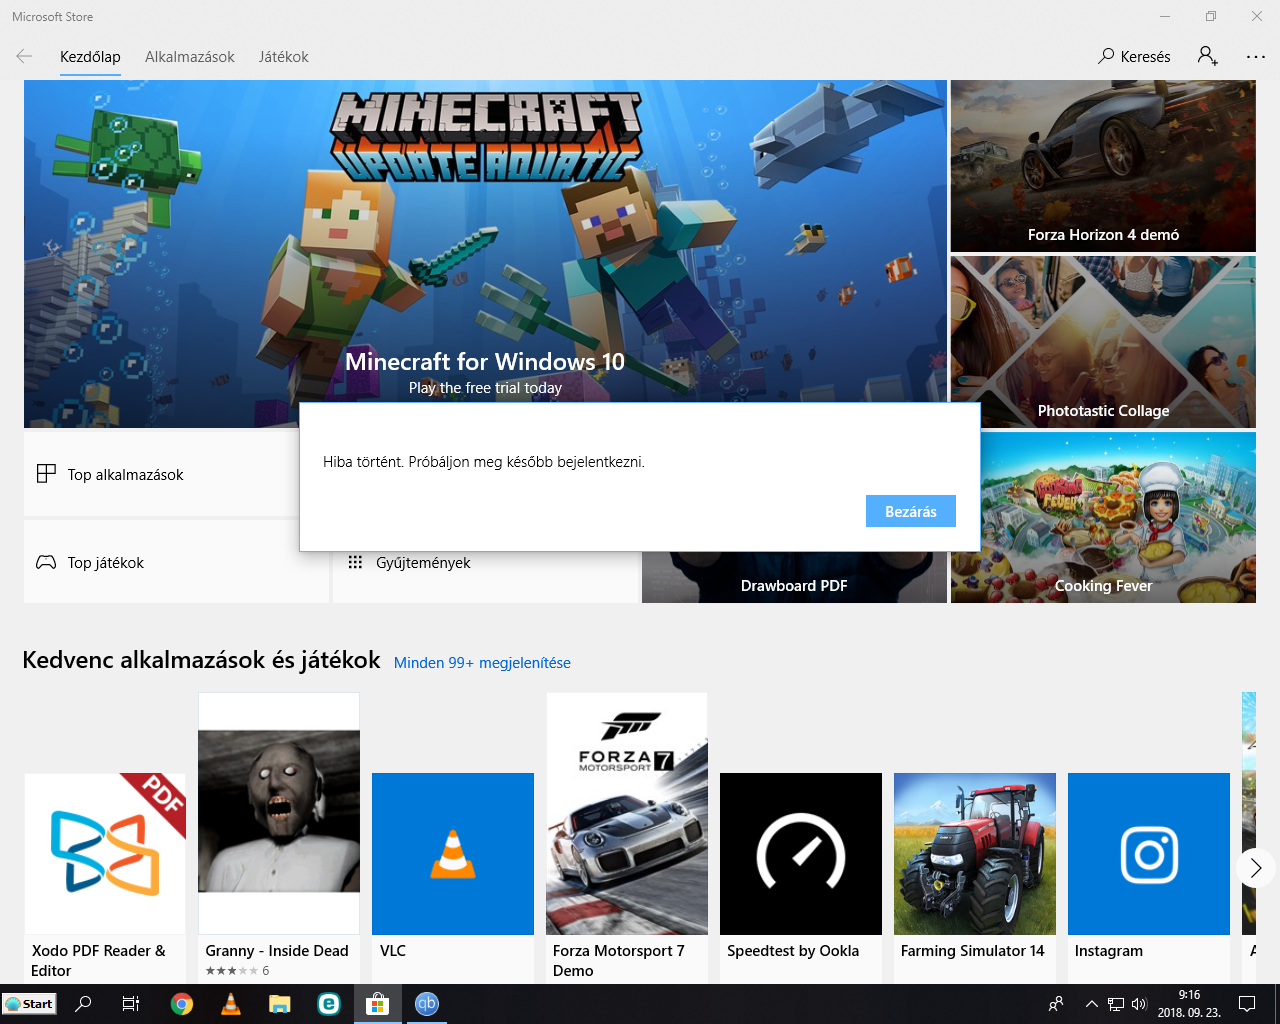Open Granny - Inside Dead game

tap(279, 837)
